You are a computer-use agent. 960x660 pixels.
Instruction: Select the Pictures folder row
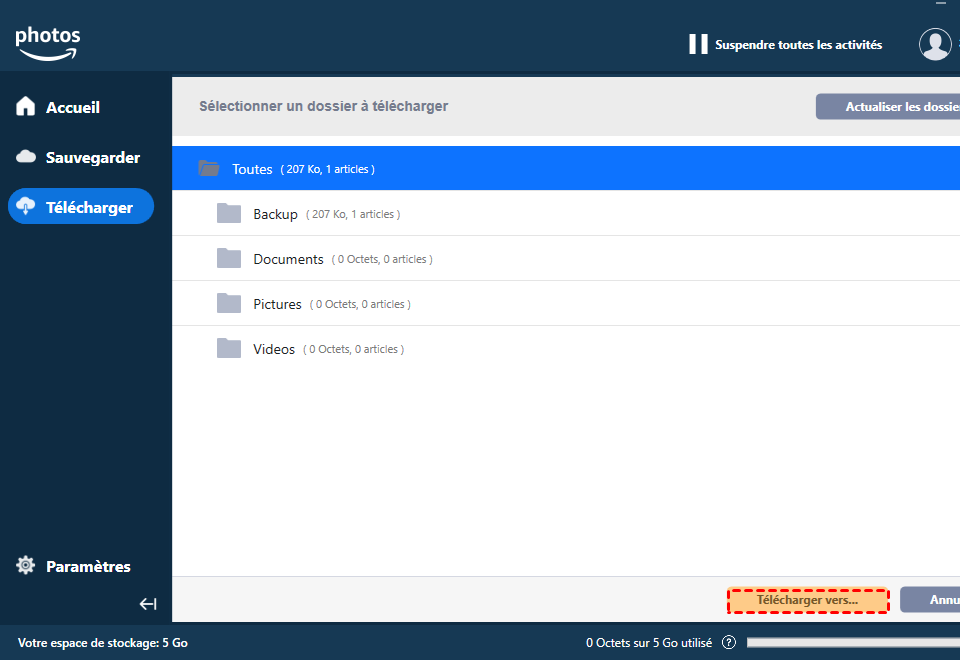(x=566, y=303)
